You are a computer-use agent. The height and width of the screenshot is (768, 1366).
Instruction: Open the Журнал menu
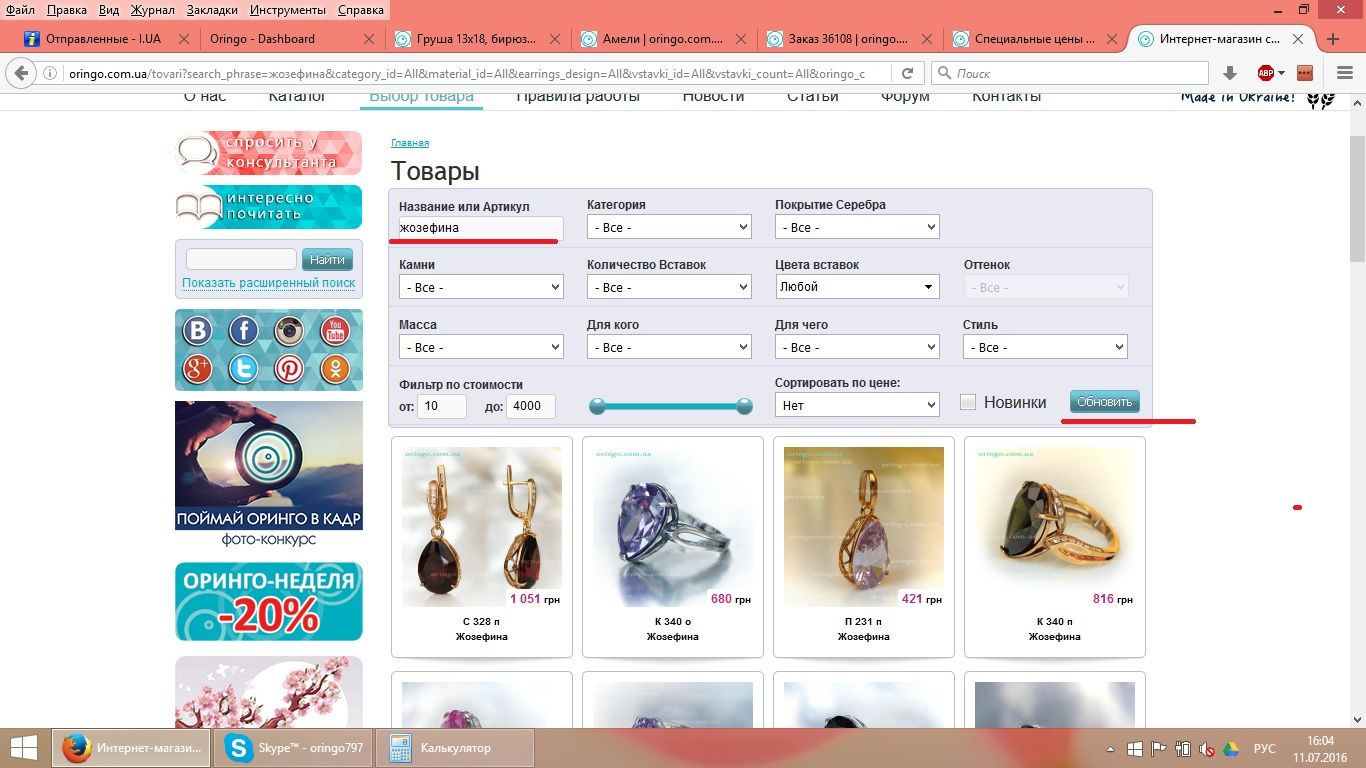(x=152, y=10)
